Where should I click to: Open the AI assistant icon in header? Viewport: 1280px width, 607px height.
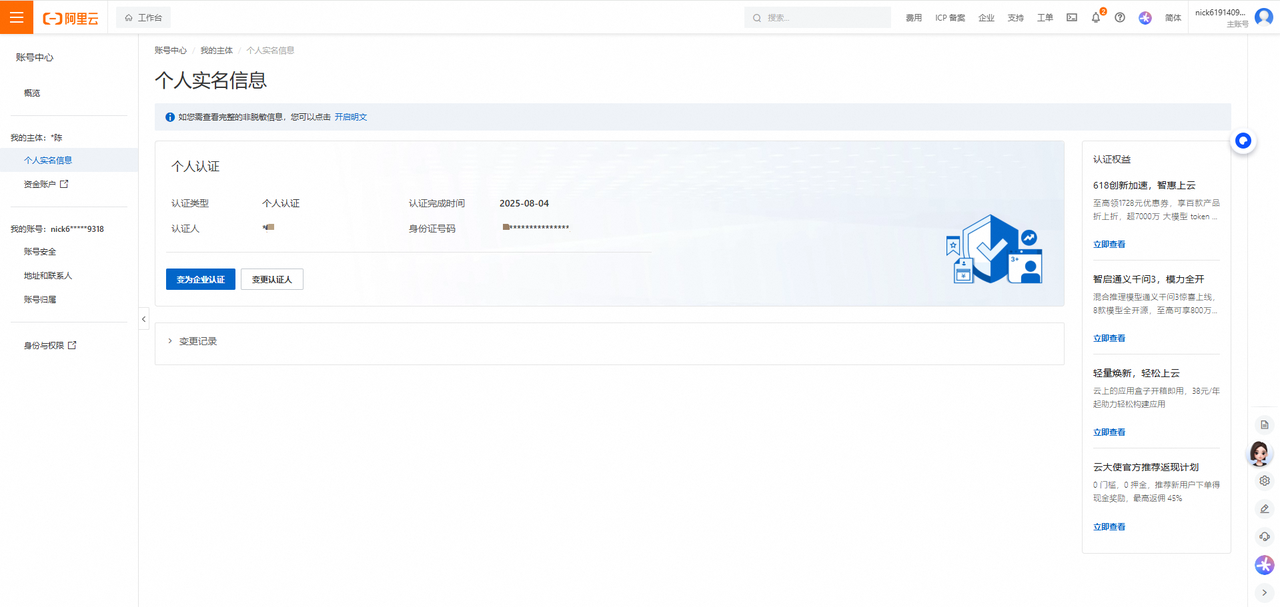[x=1145, y=18]
